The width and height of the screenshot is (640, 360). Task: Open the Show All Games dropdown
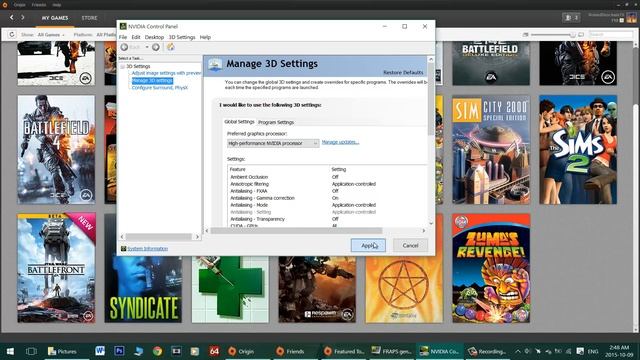coord(51,35)
